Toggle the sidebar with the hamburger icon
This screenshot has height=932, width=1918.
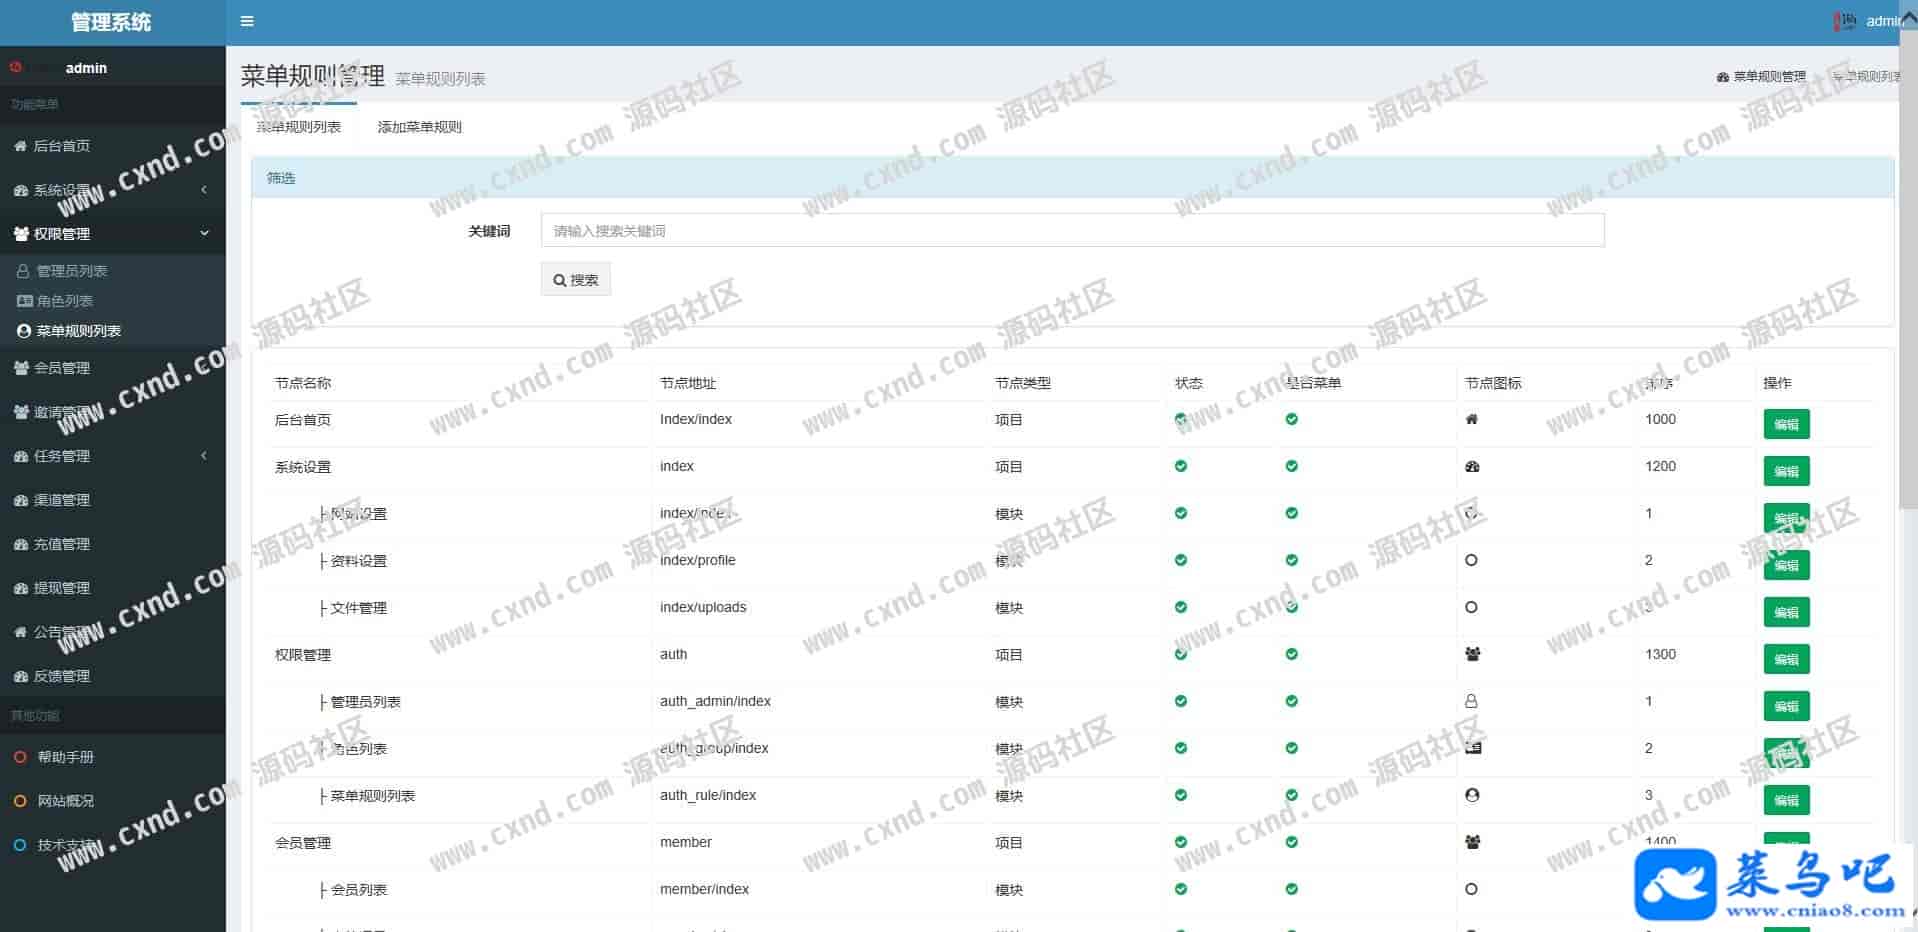click(247, 21)
